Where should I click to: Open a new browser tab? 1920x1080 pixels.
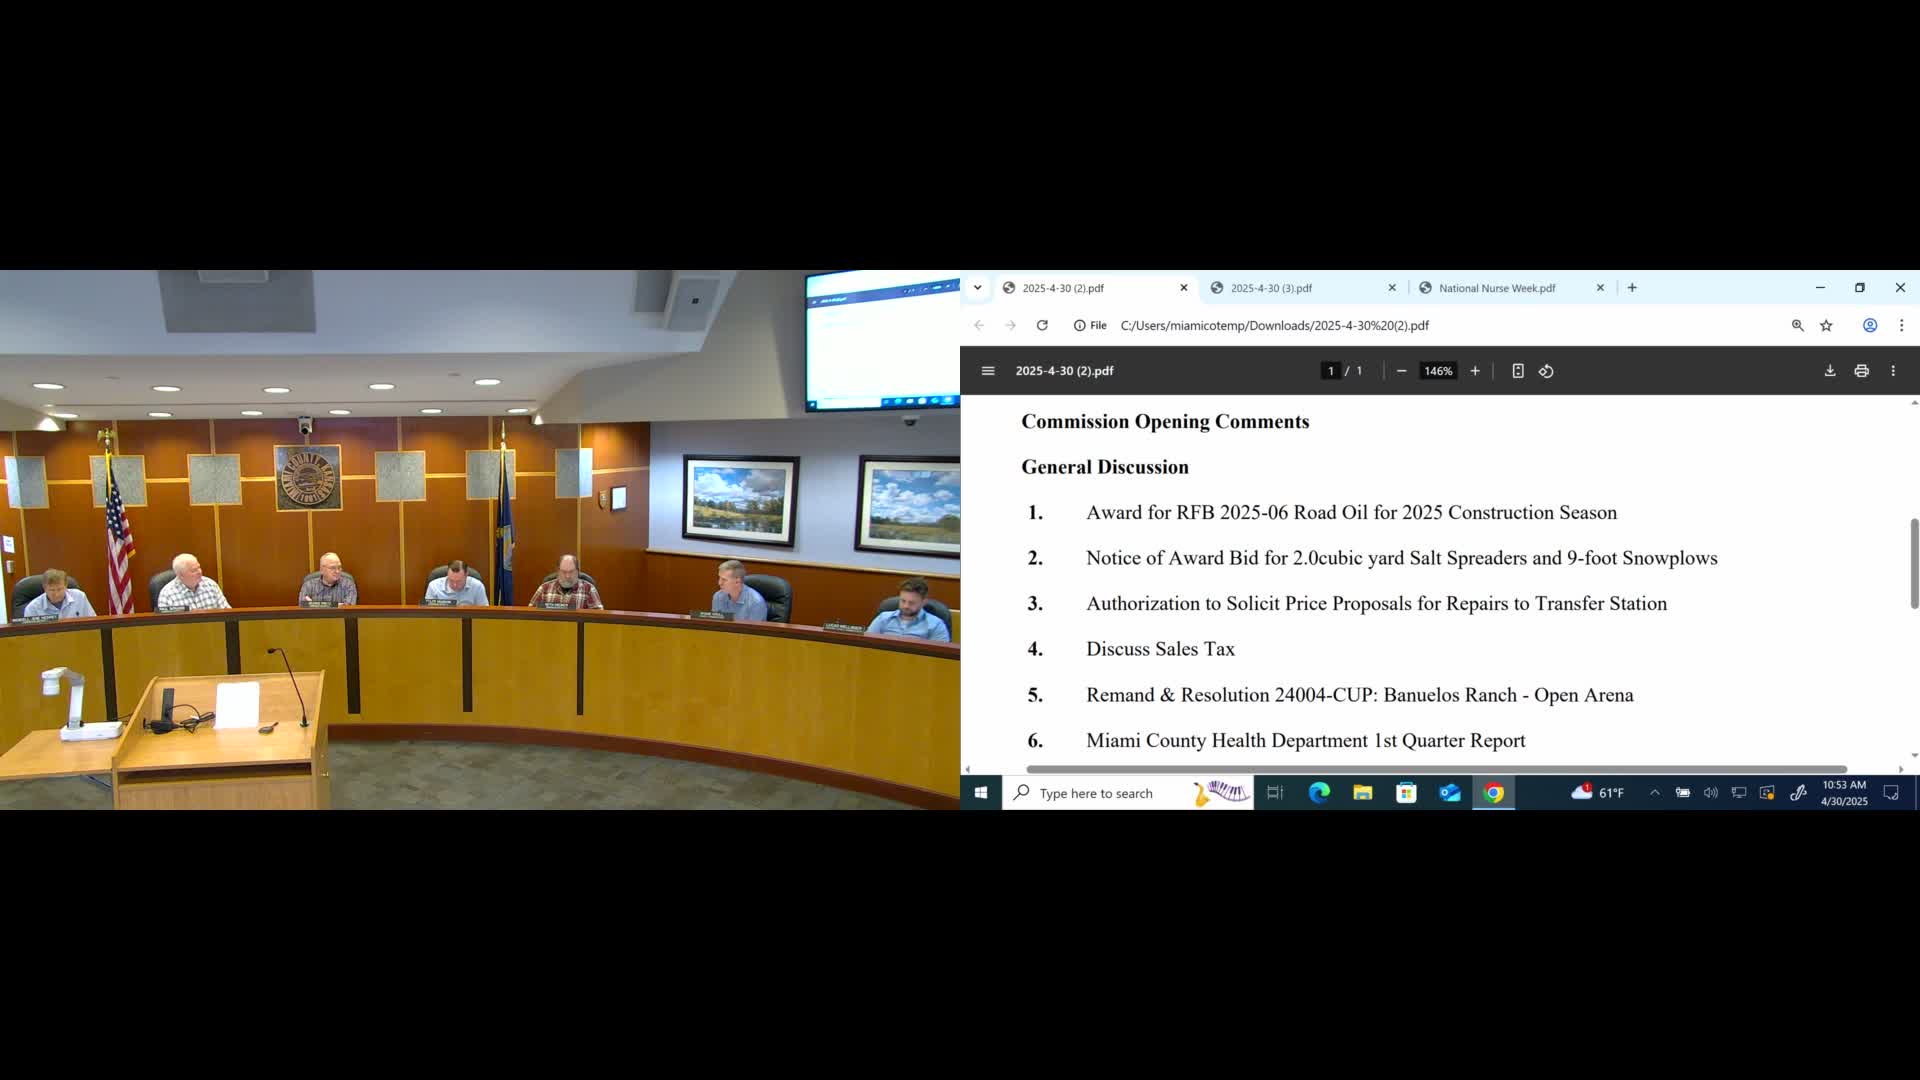pos(1632,288)
